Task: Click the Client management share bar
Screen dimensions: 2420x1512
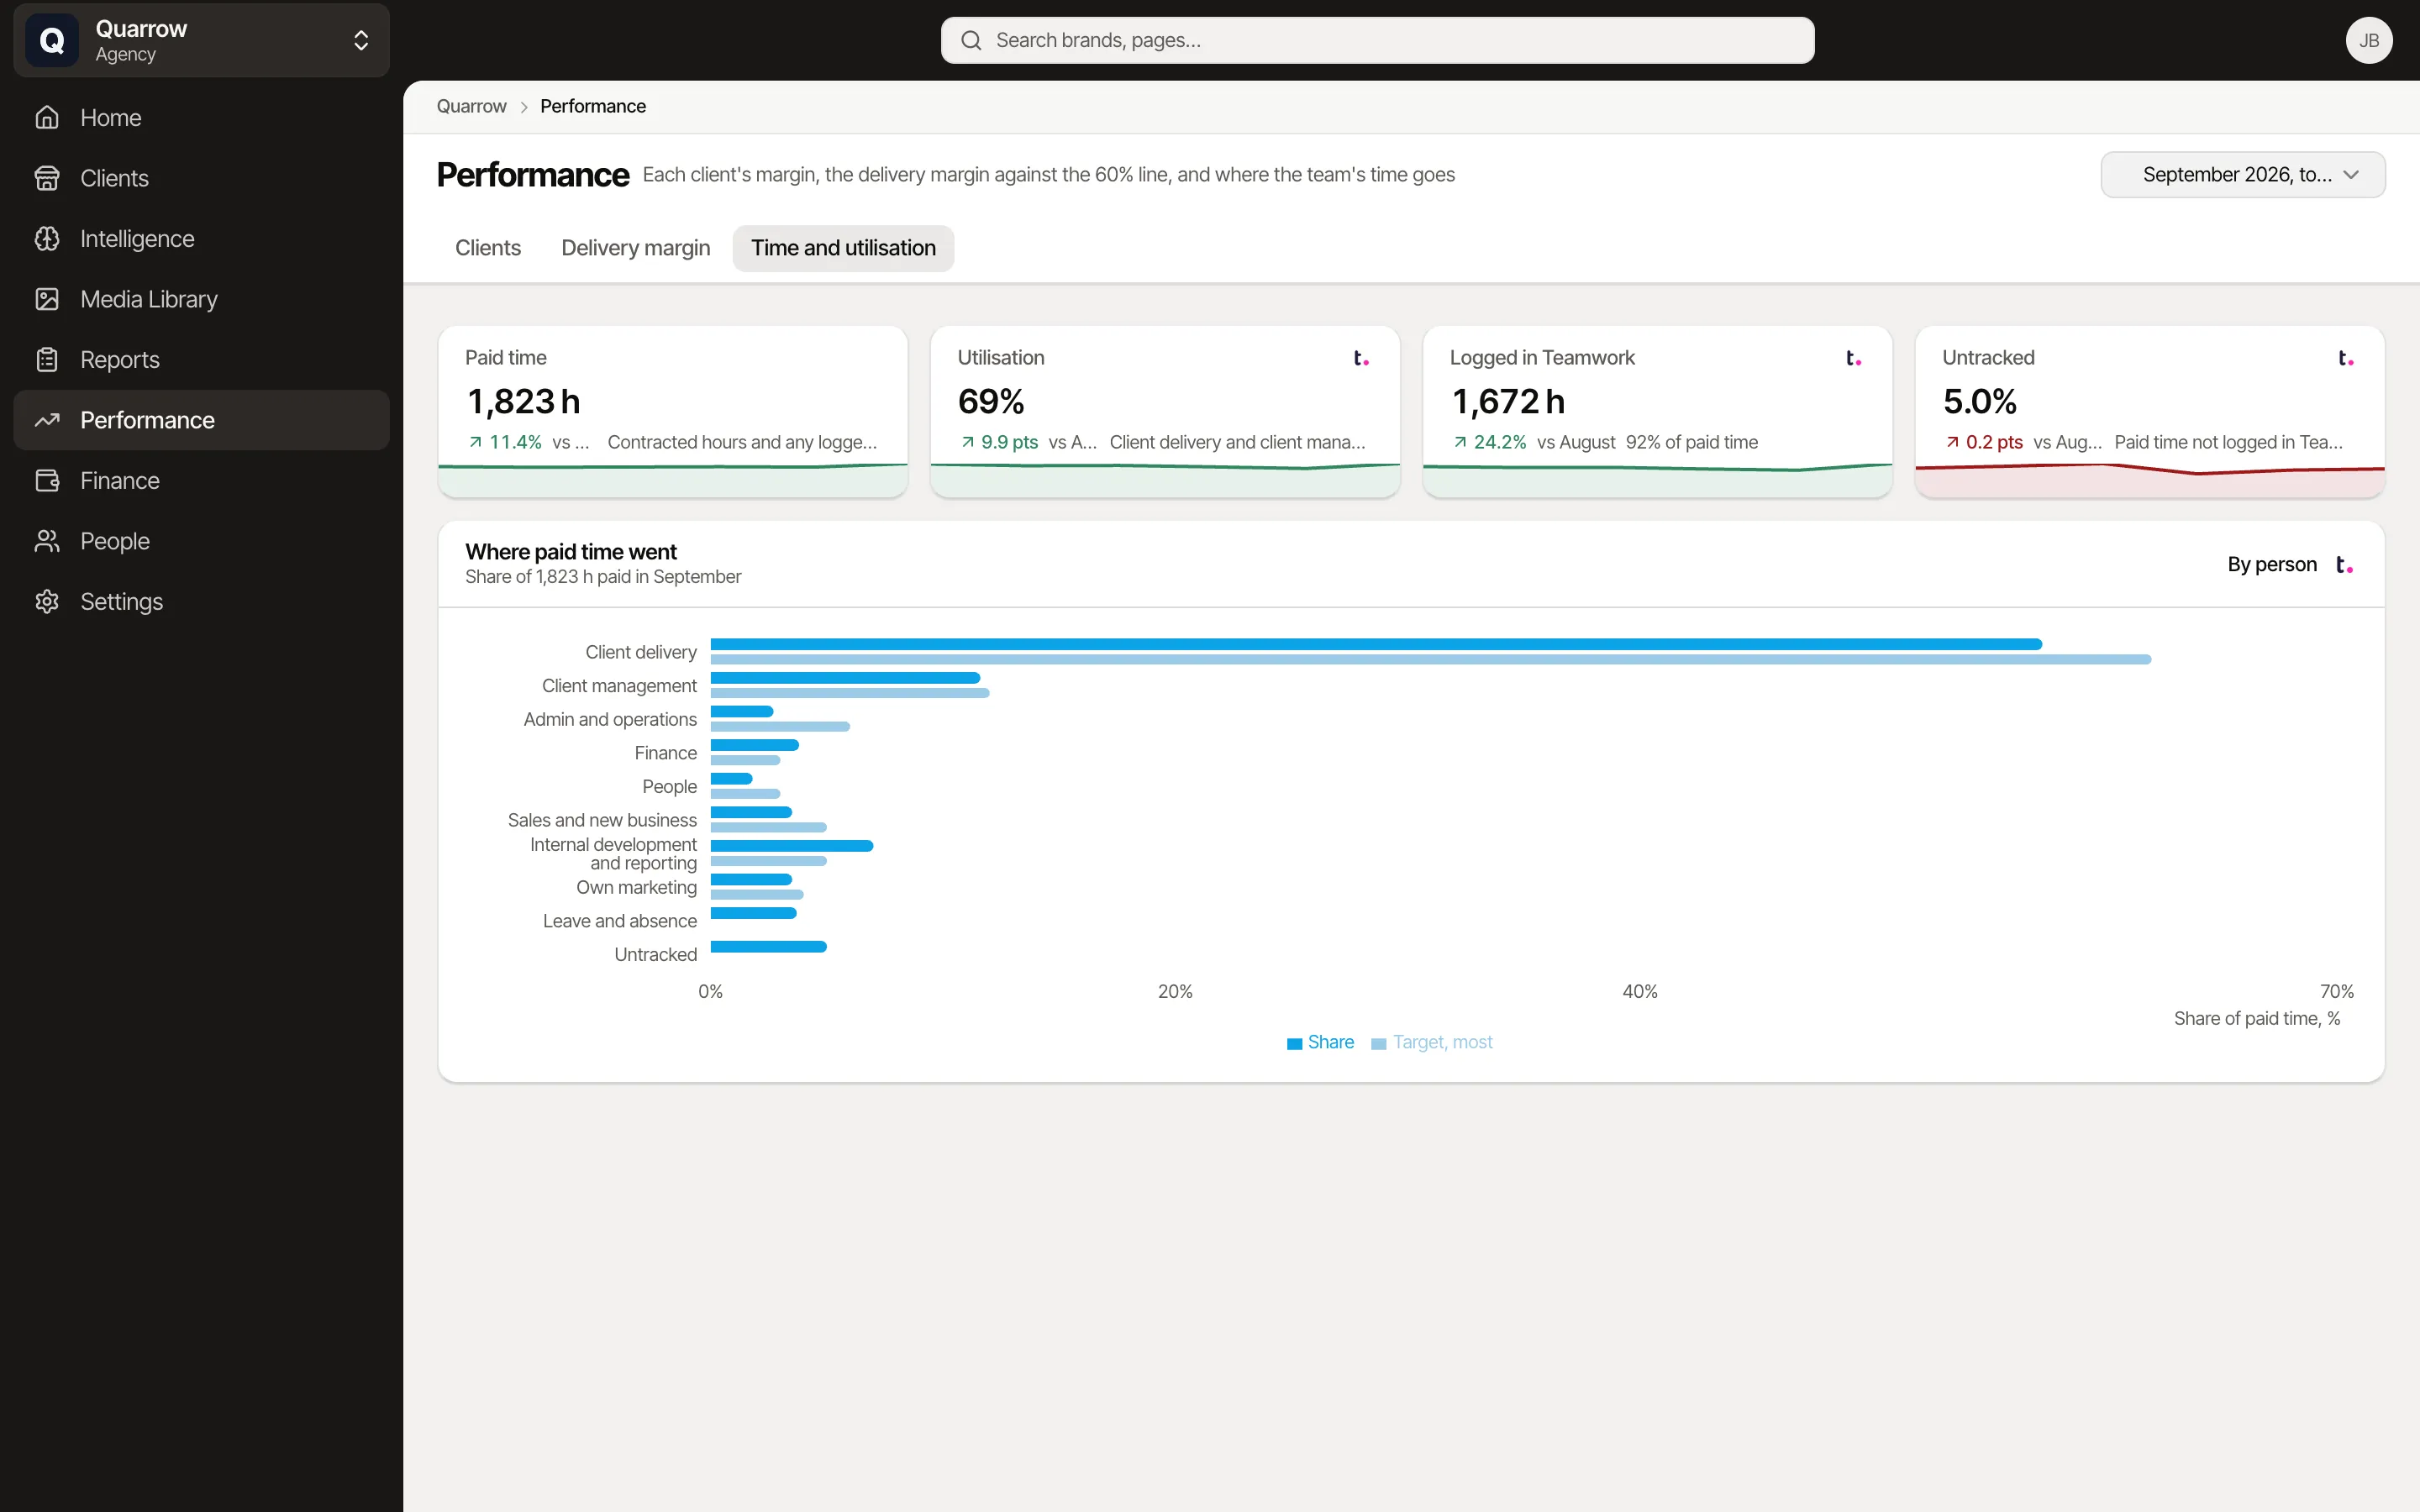Action: tap(845, 678)
